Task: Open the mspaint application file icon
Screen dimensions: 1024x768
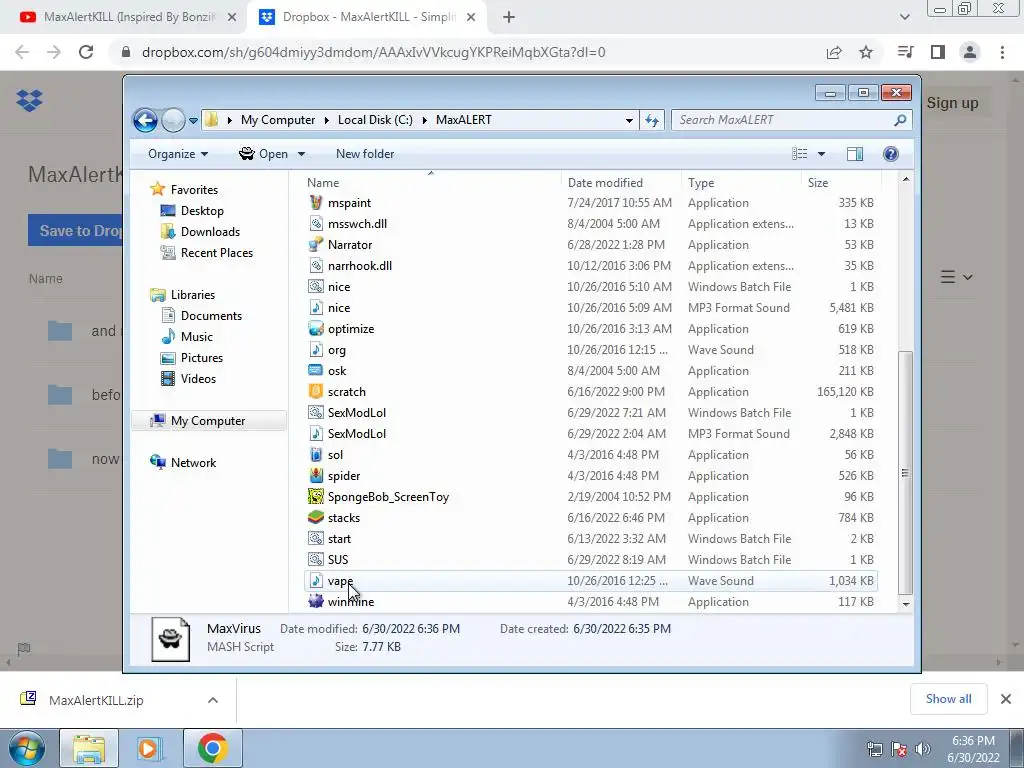Action: click(x=316, y=202)
